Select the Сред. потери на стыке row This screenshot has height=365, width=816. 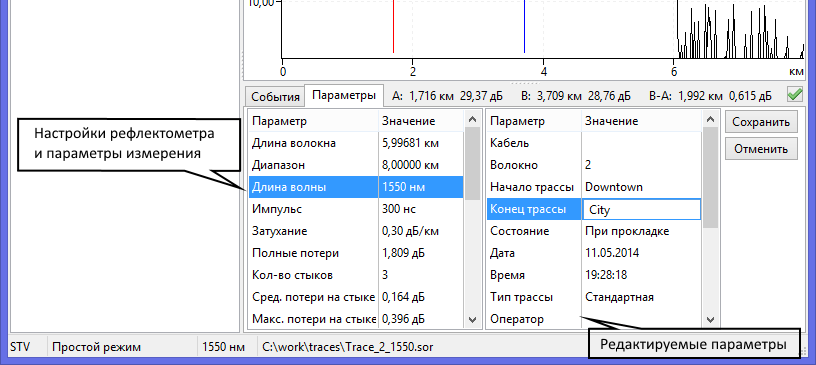356,297
